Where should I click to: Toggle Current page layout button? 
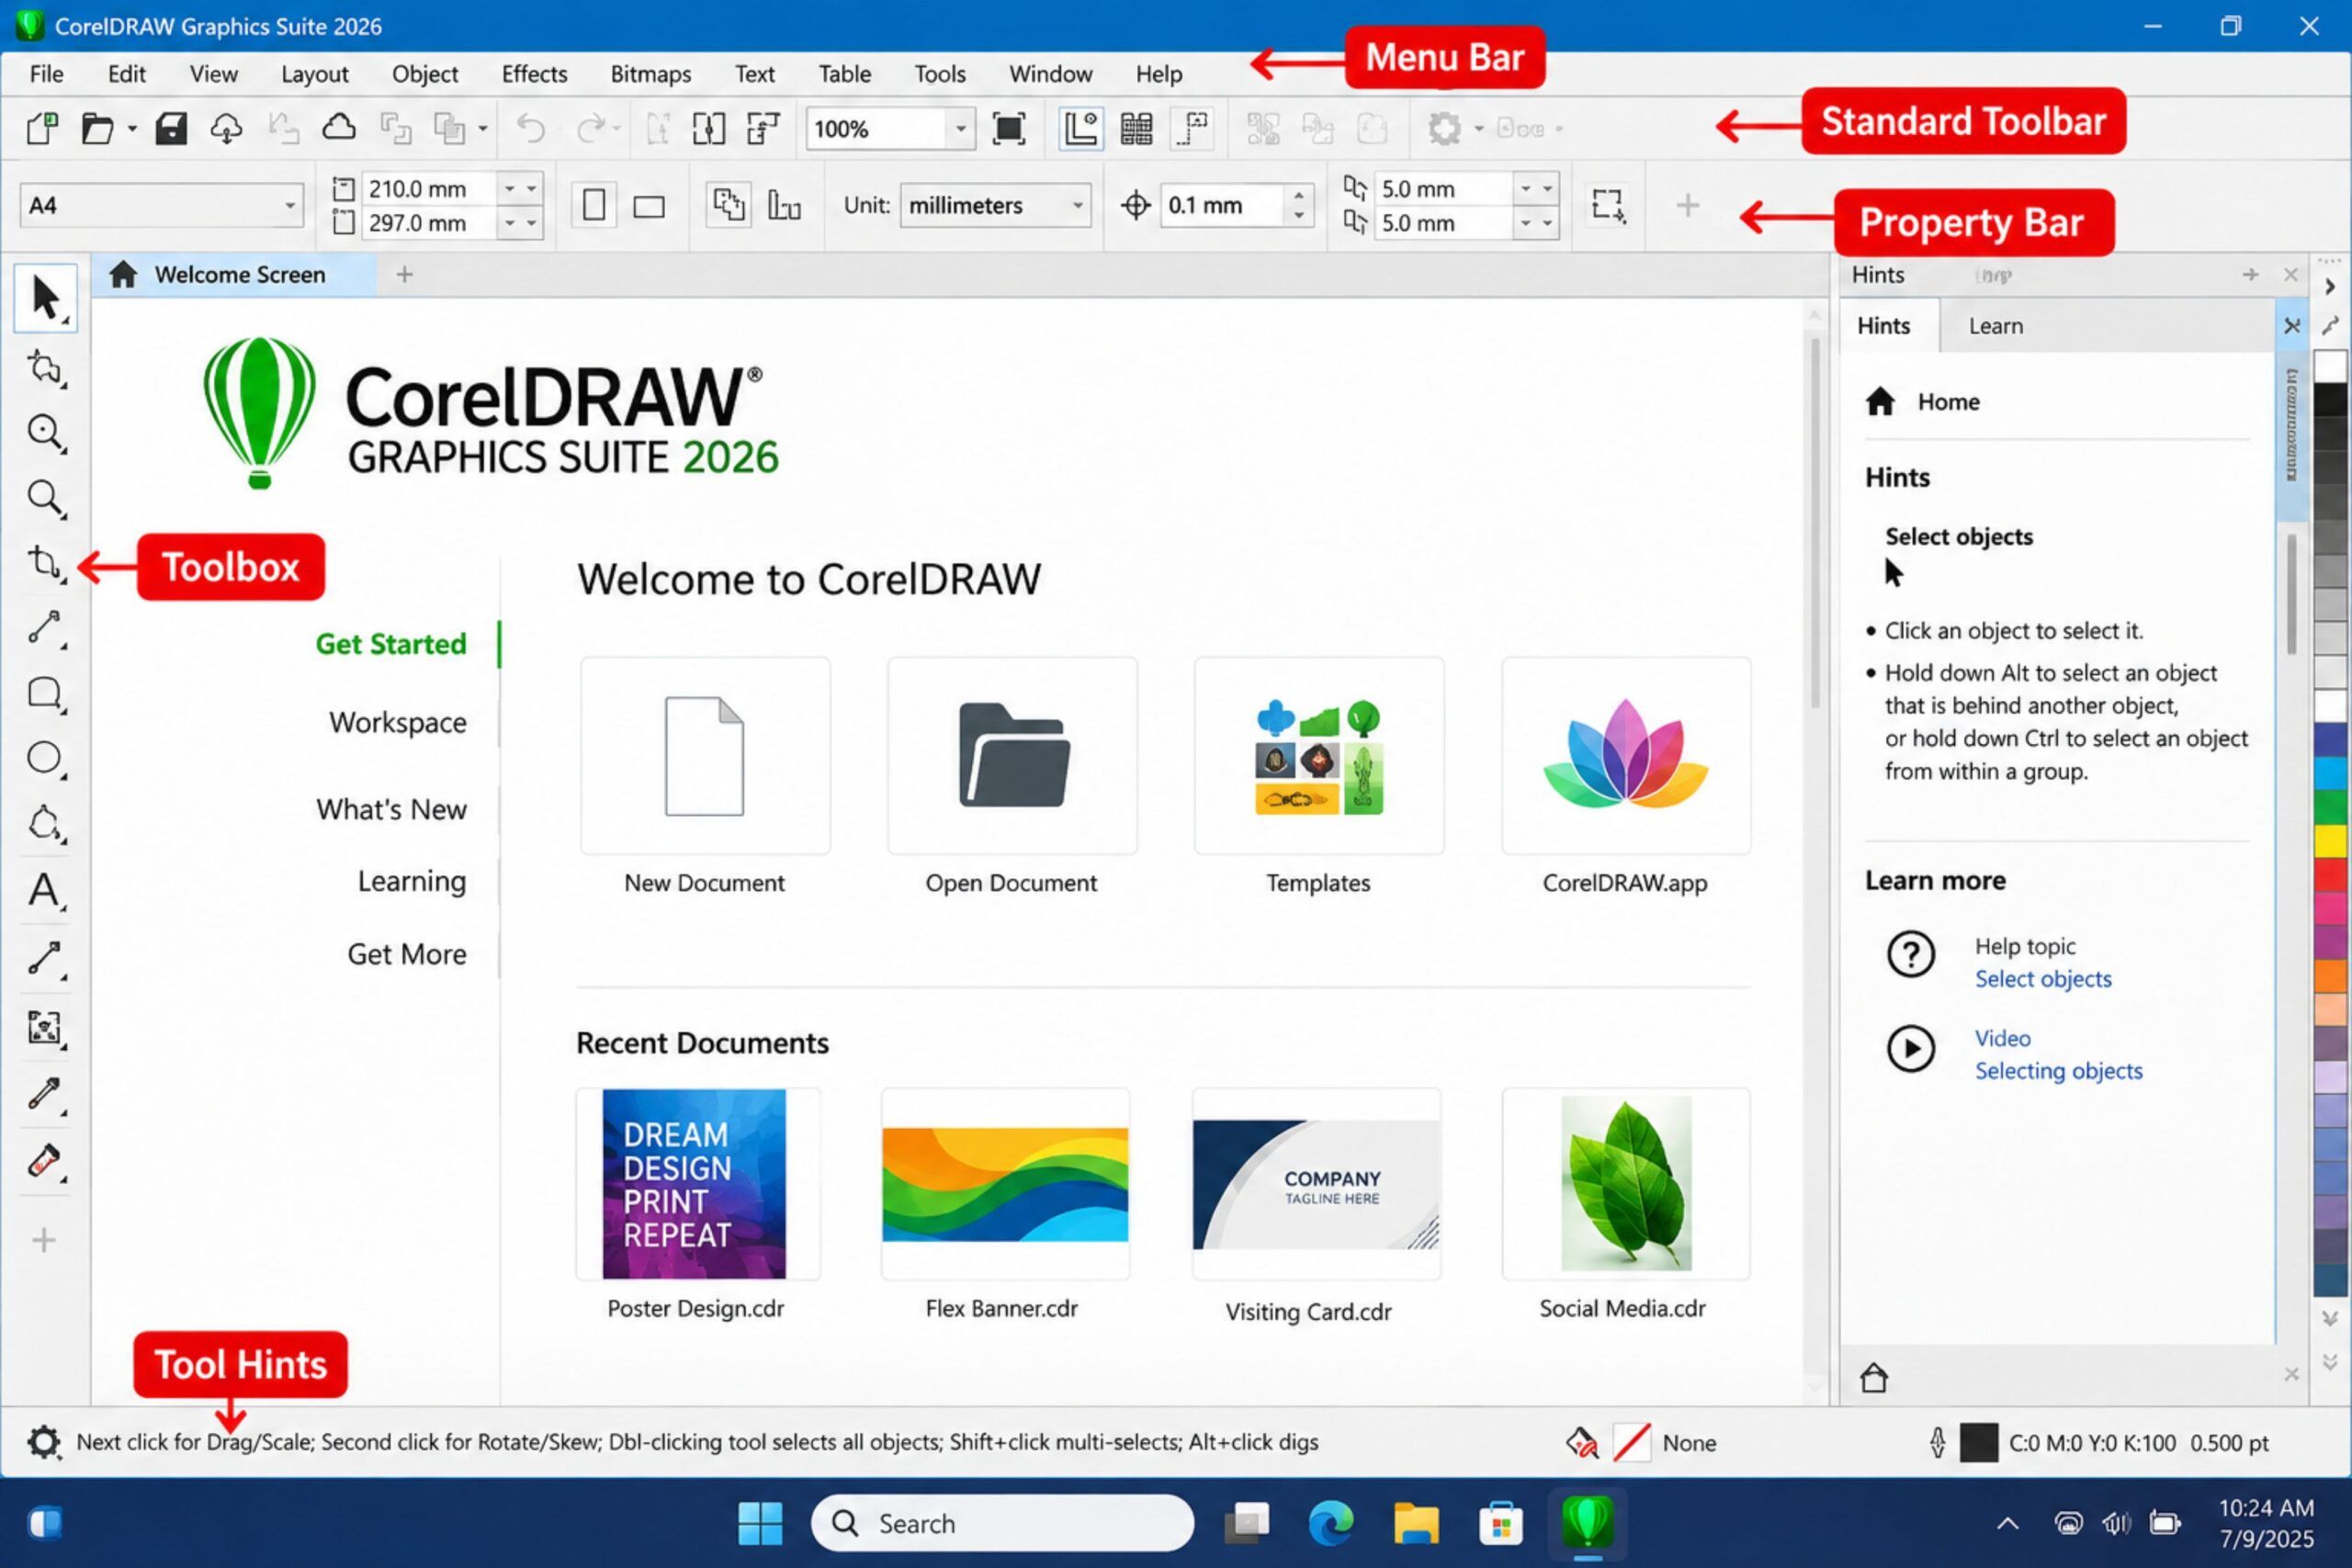point(784,205)
